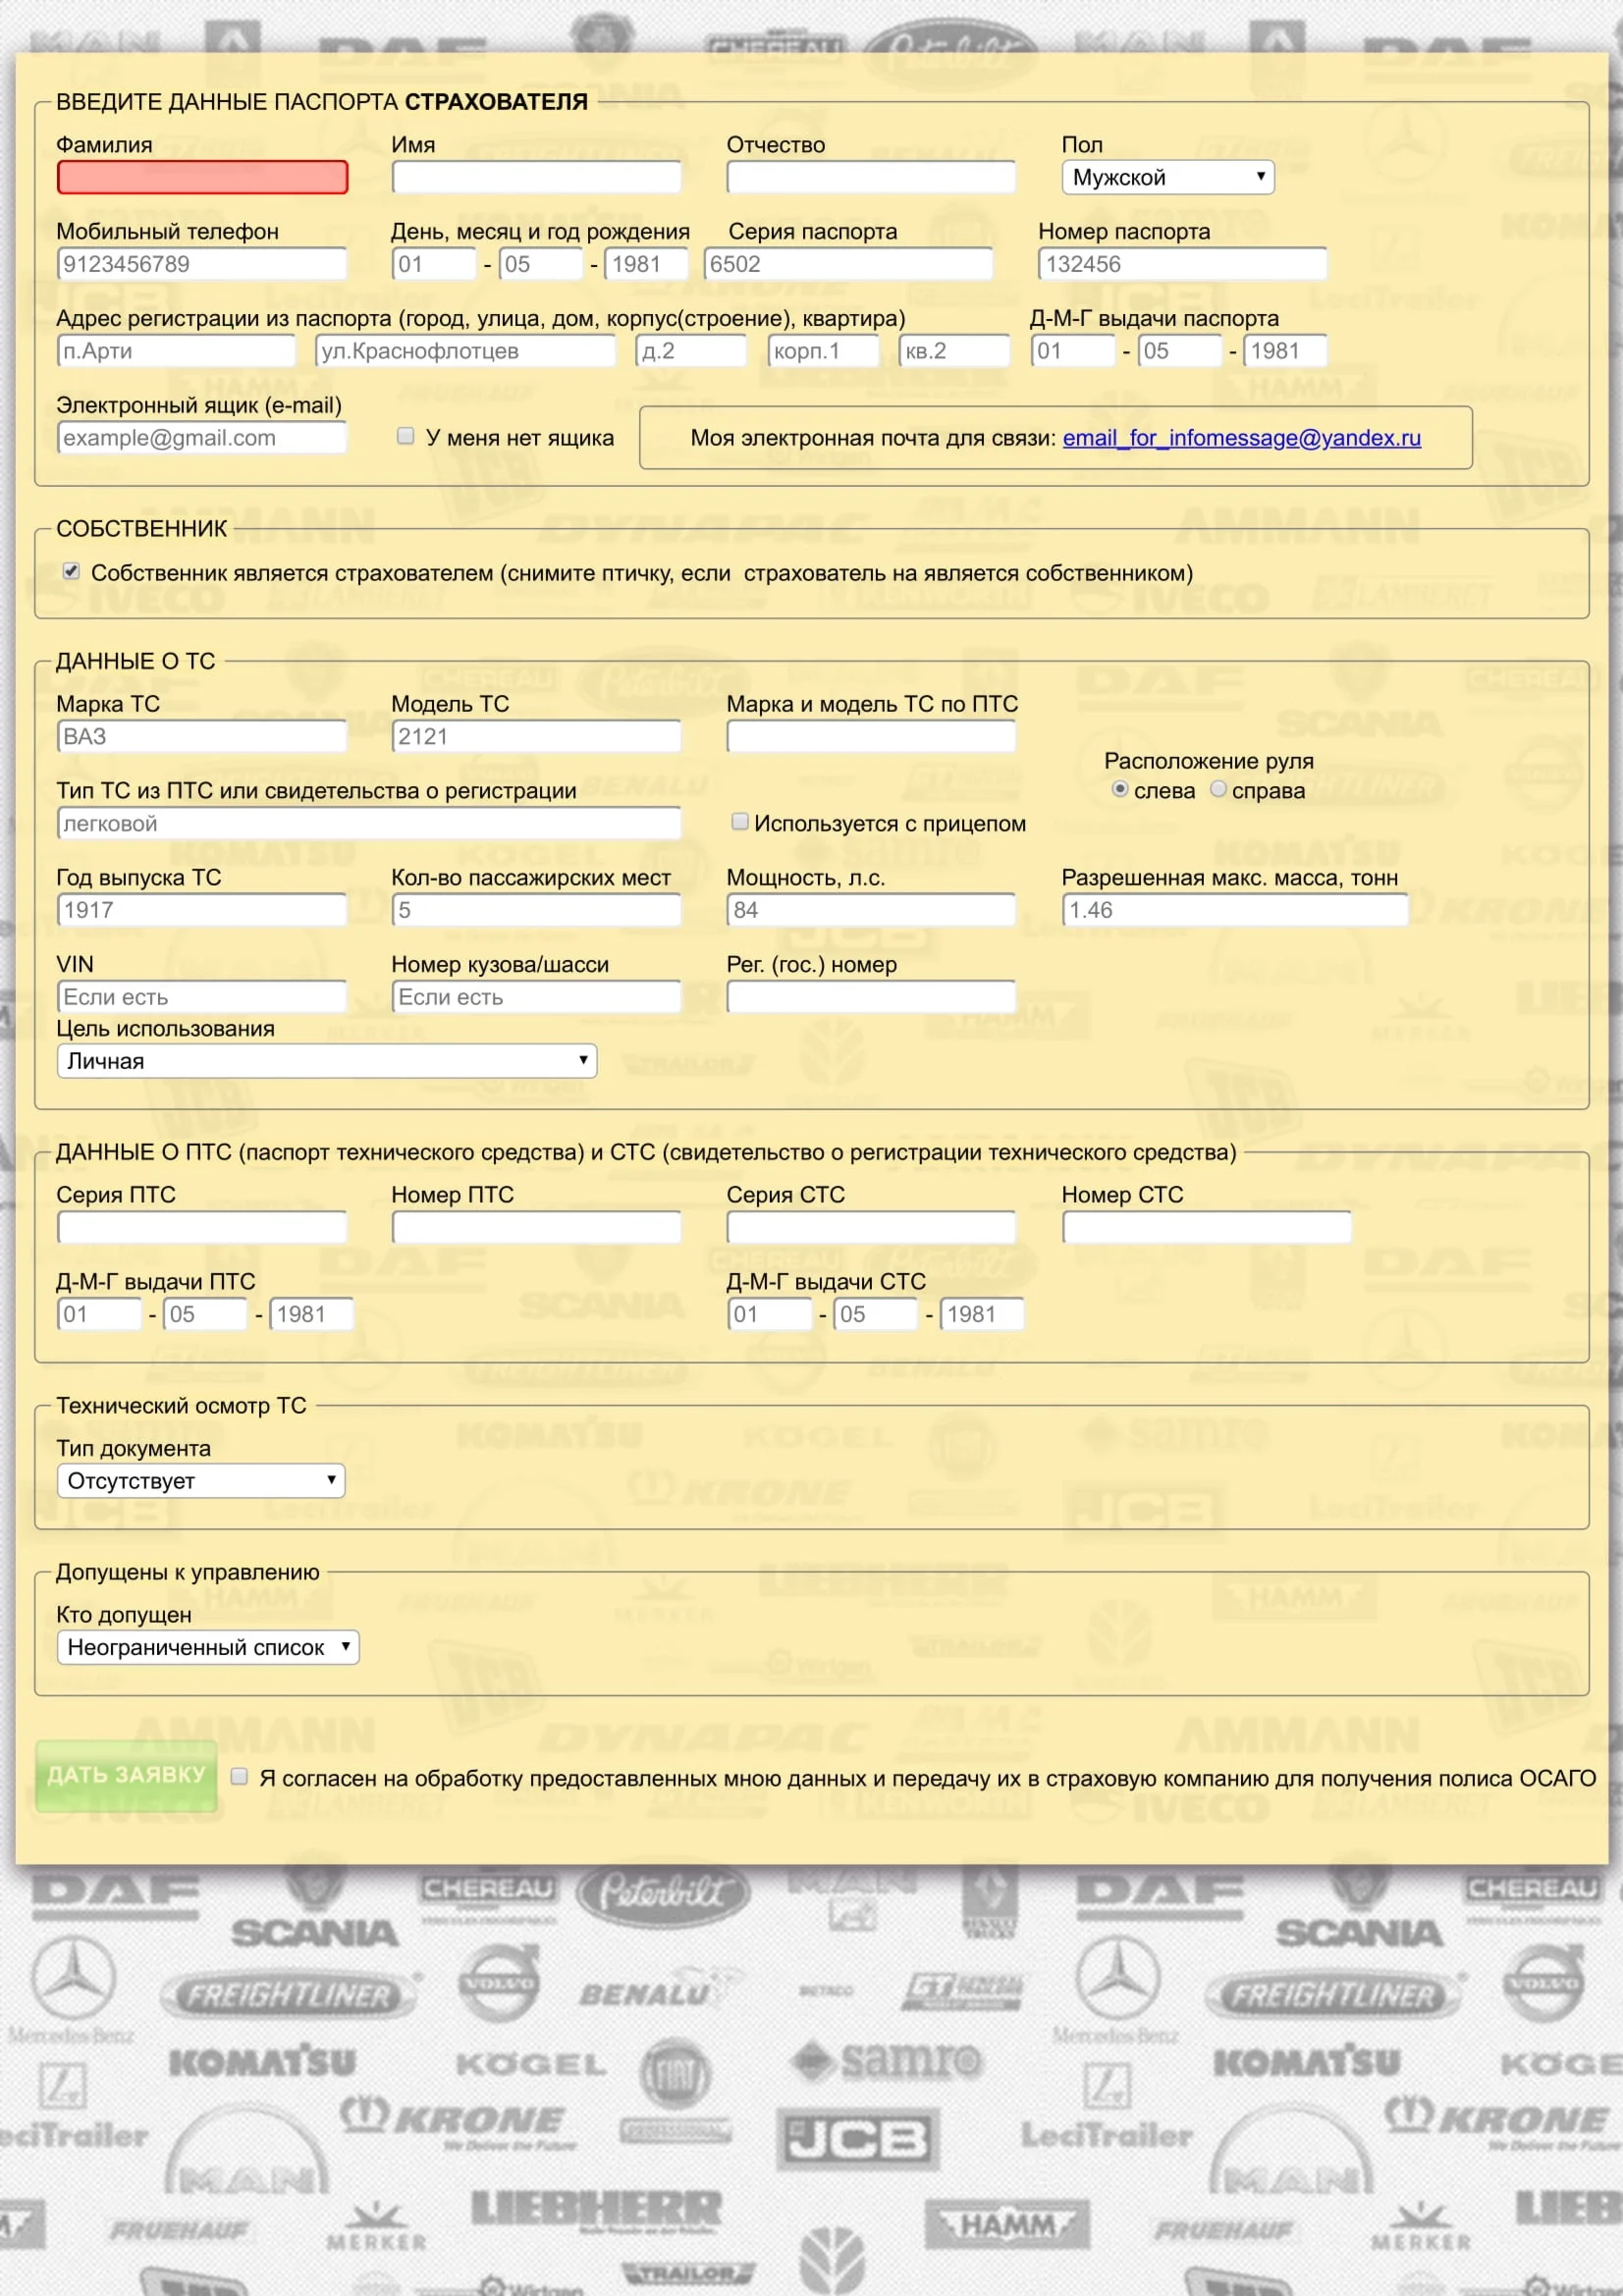Focus the red 'Фамилия' field
The width and height of the screenshot is (1623, 2296).
[x=202, y=177]
